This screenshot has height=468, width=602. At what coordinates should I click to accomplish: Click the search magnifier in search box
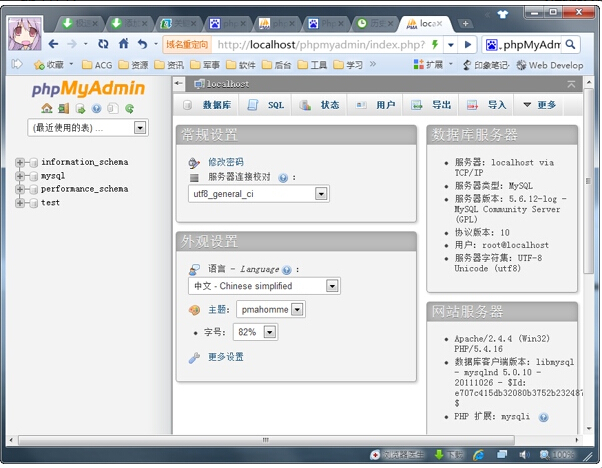(571, 45)
